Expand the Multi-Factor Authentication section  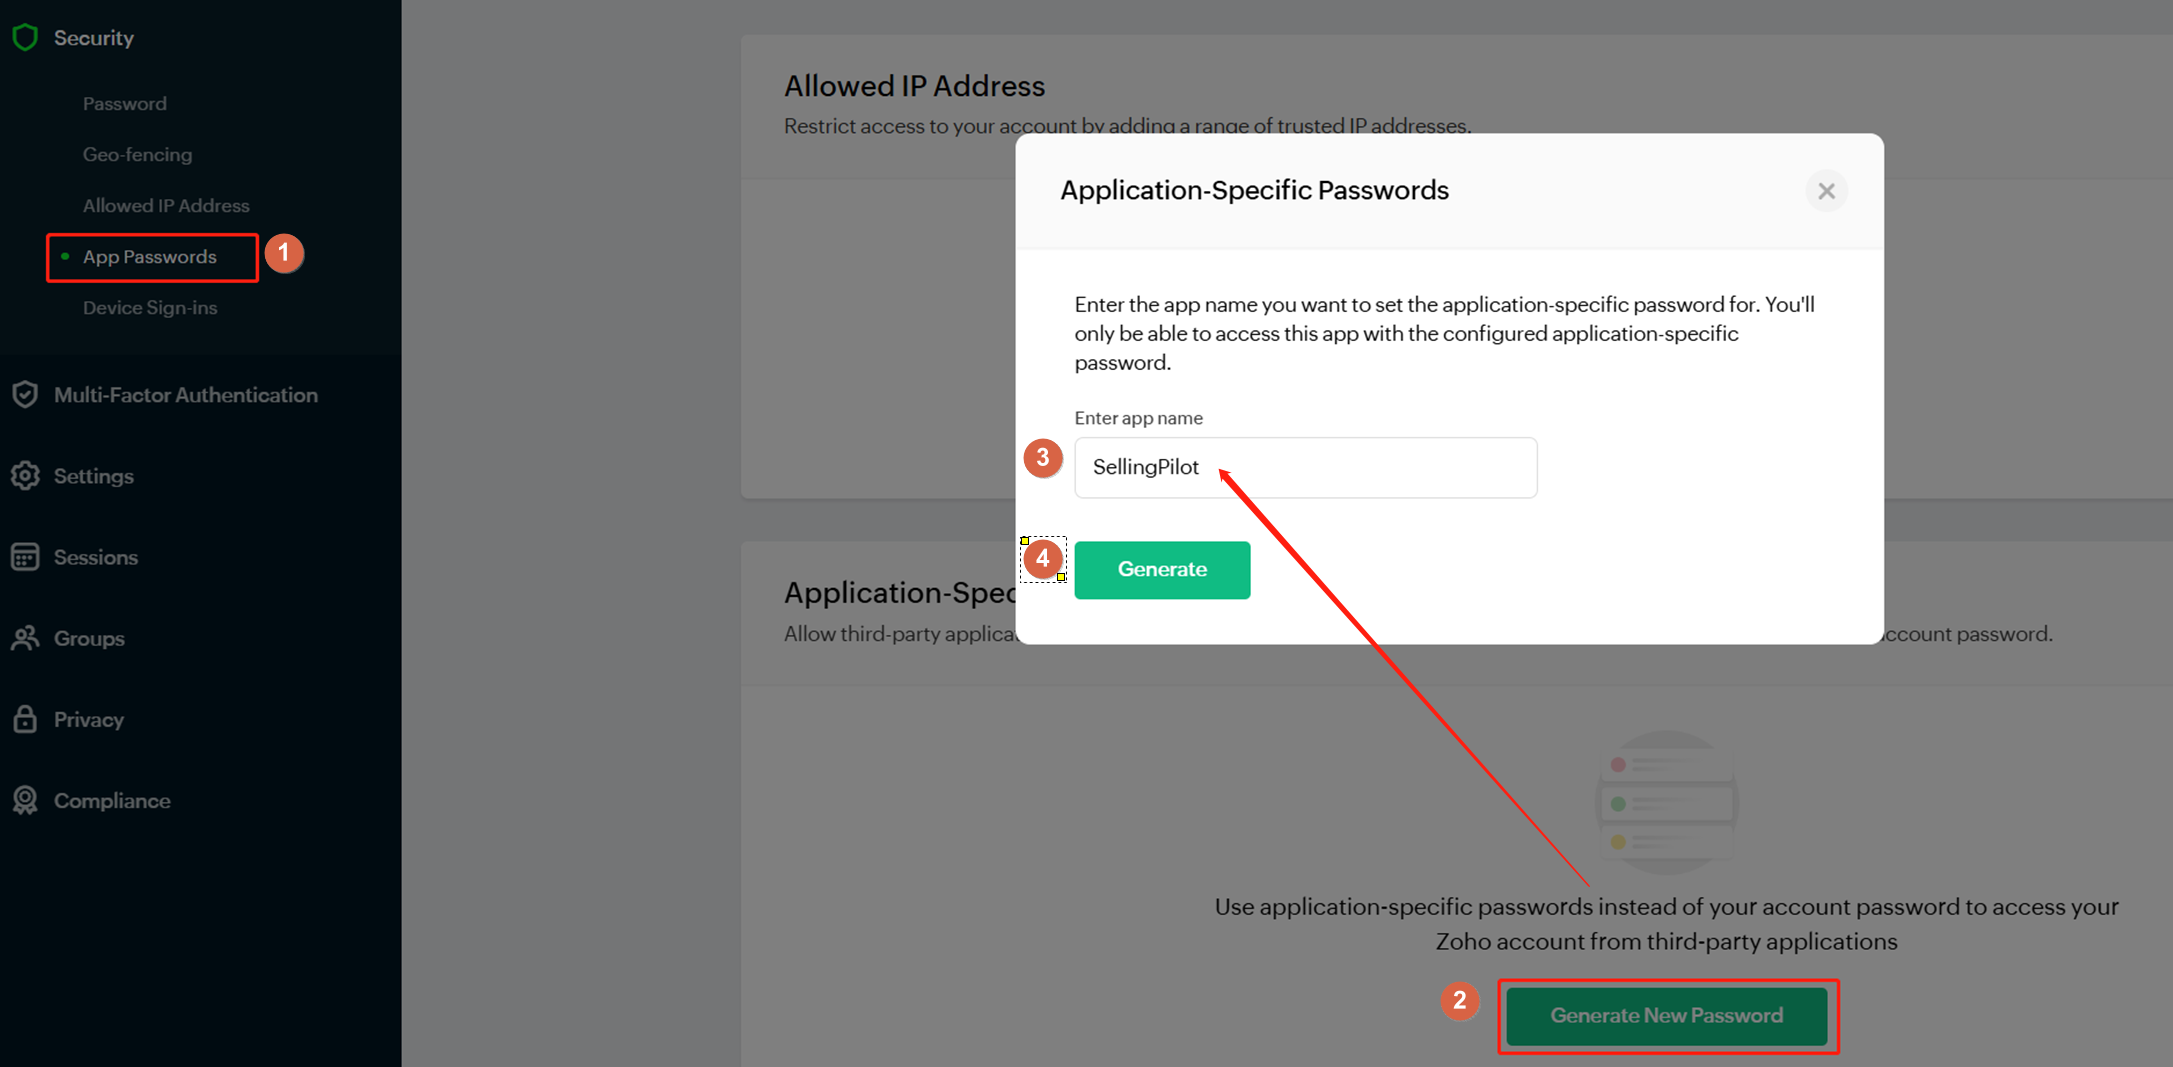click(x=186, y=395)
